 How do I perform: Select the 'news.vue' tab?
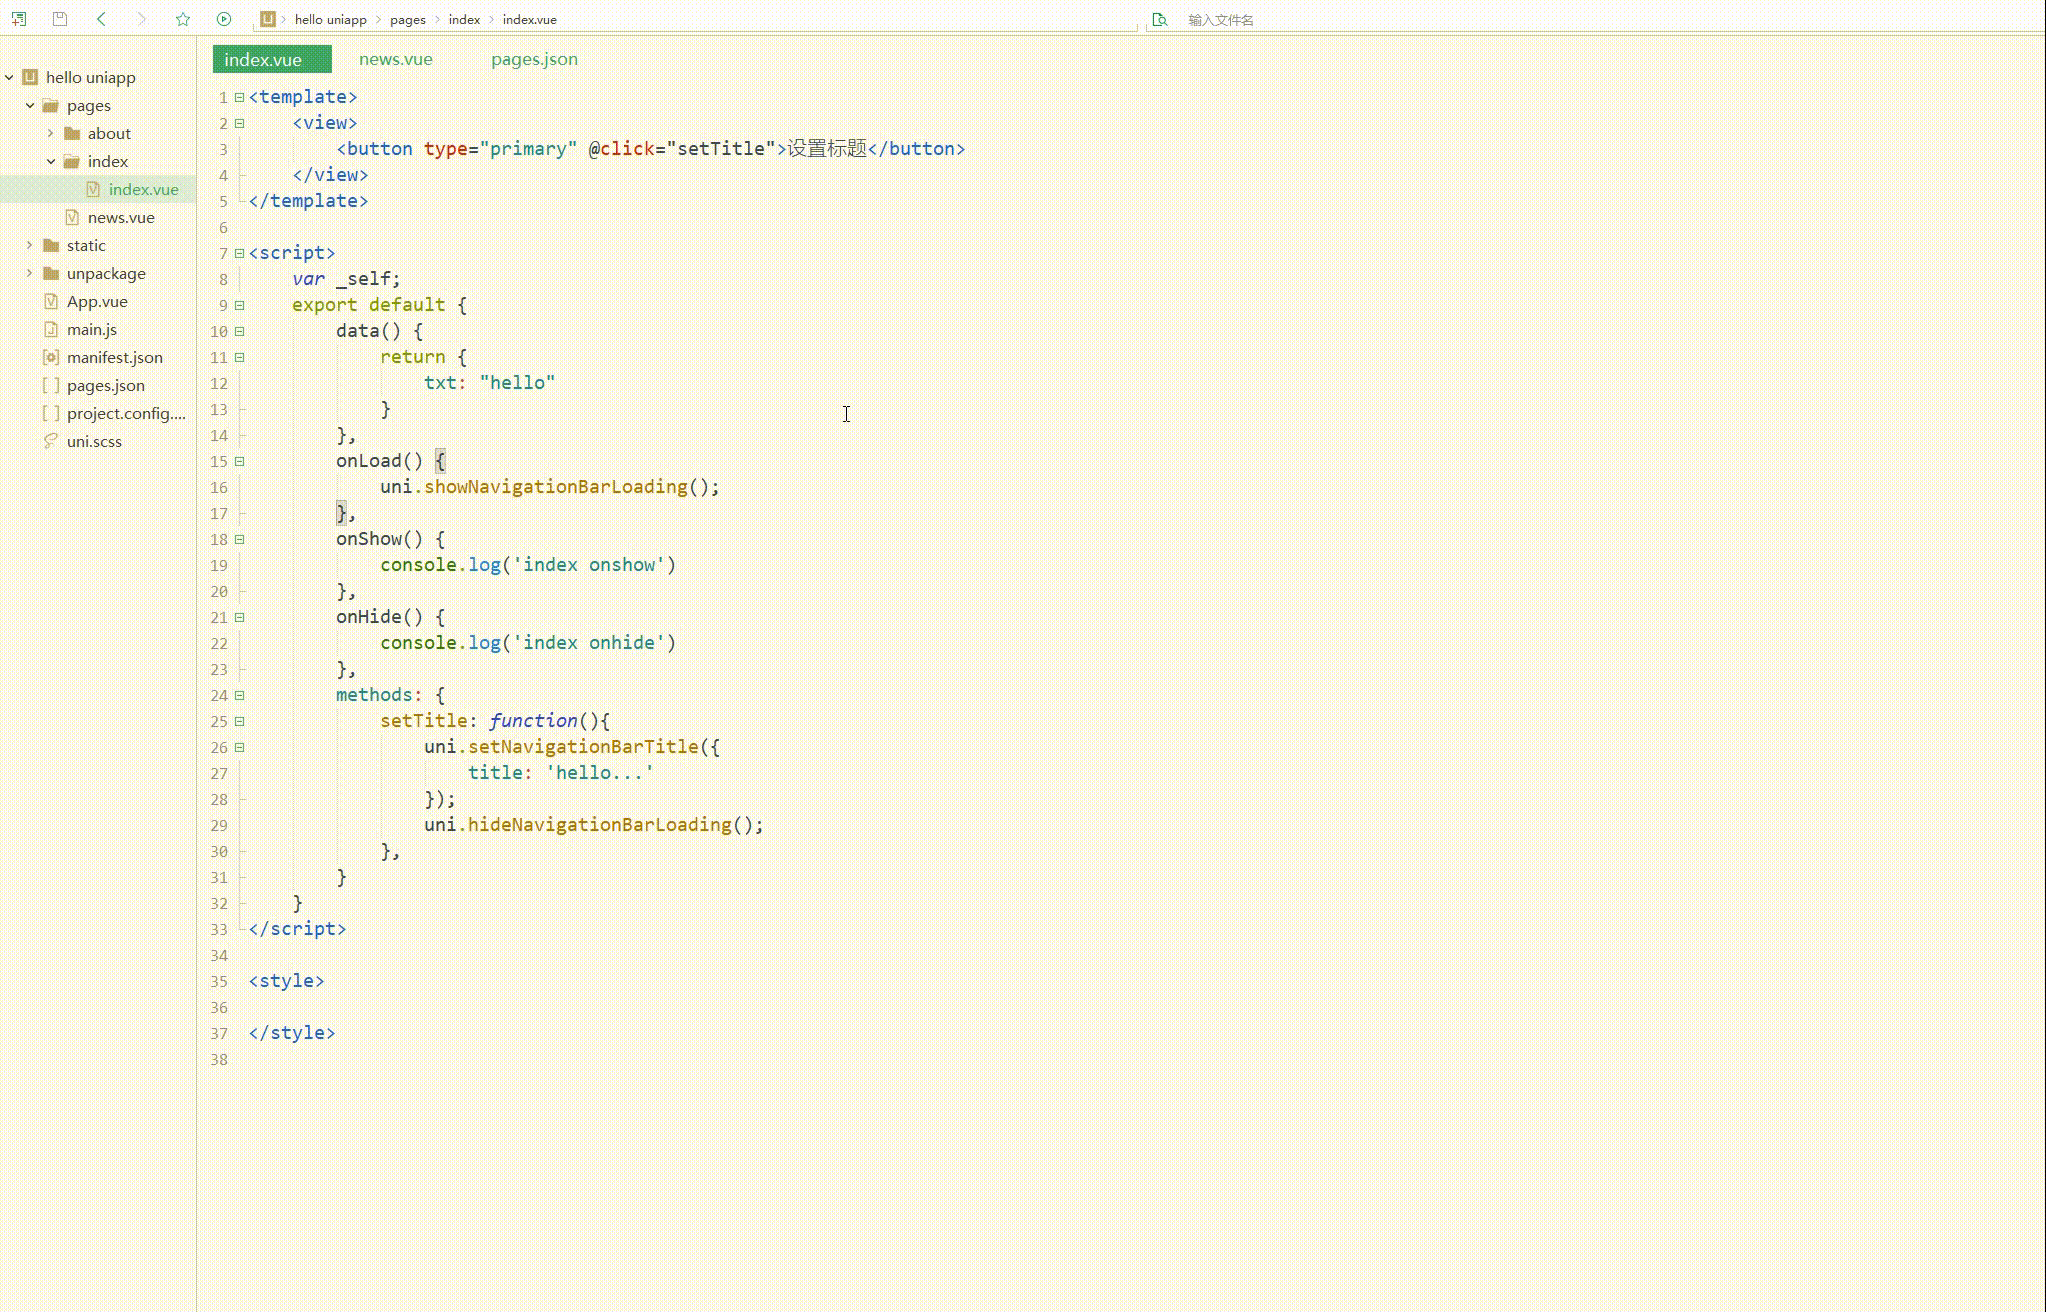pos(395,58)
